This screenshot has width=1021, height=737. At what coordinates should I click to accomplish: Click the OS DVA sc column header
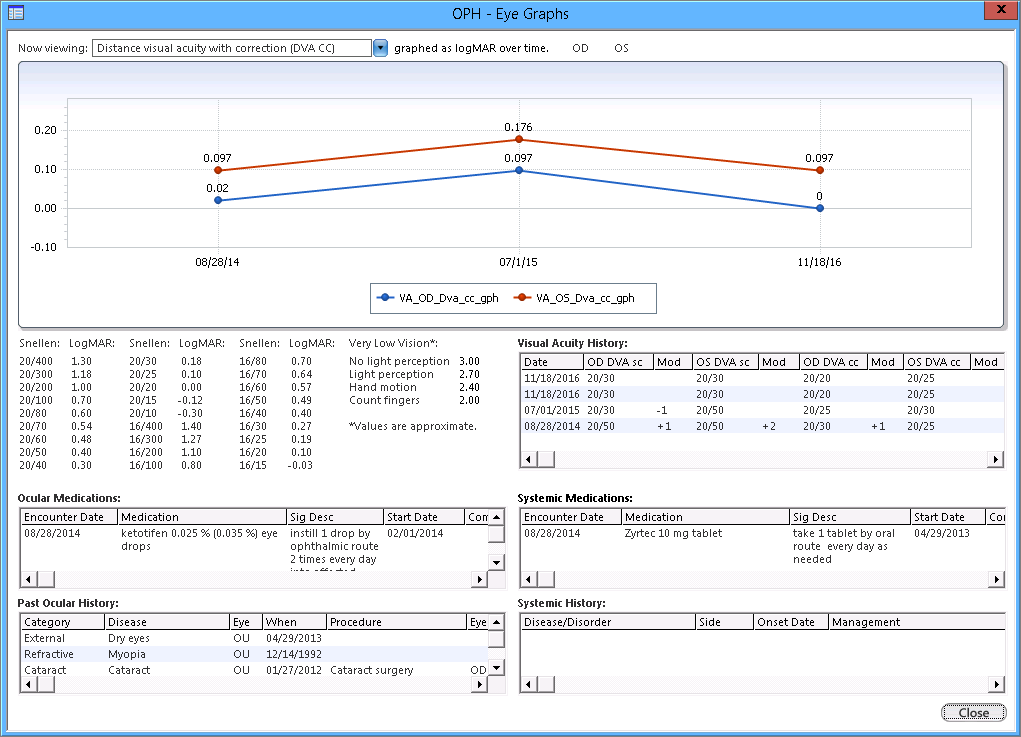tap(726, 362)
